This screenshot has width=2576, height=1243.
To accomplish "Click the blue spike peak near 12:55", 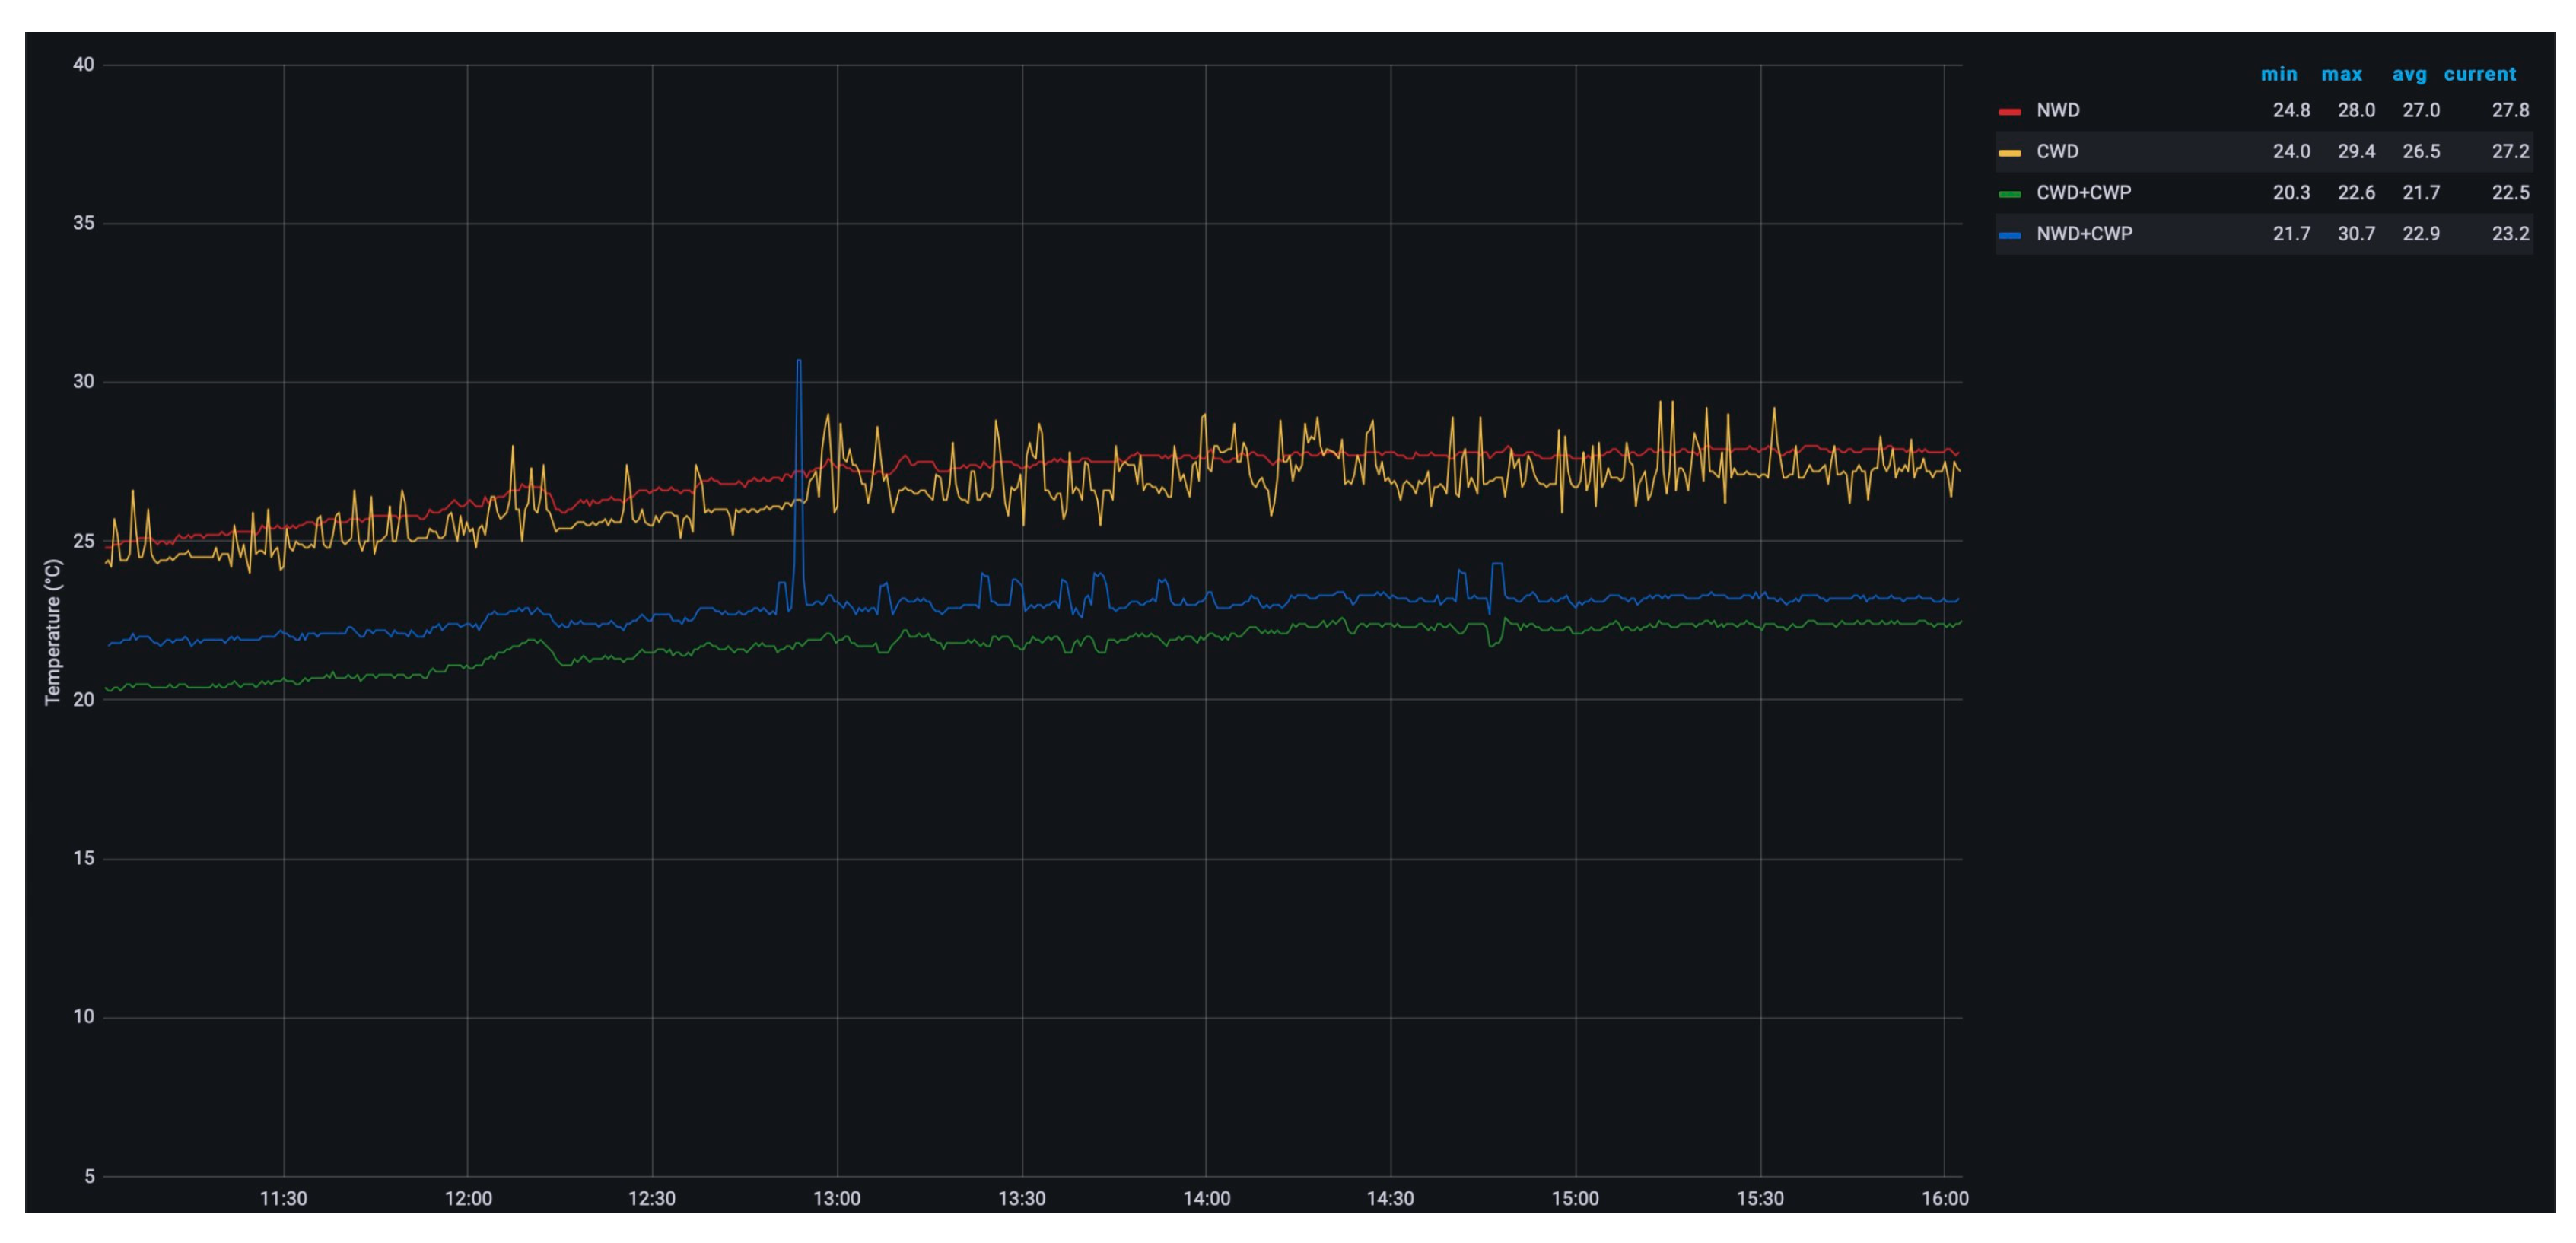I will pyautogui.click(x=798, y=361).
